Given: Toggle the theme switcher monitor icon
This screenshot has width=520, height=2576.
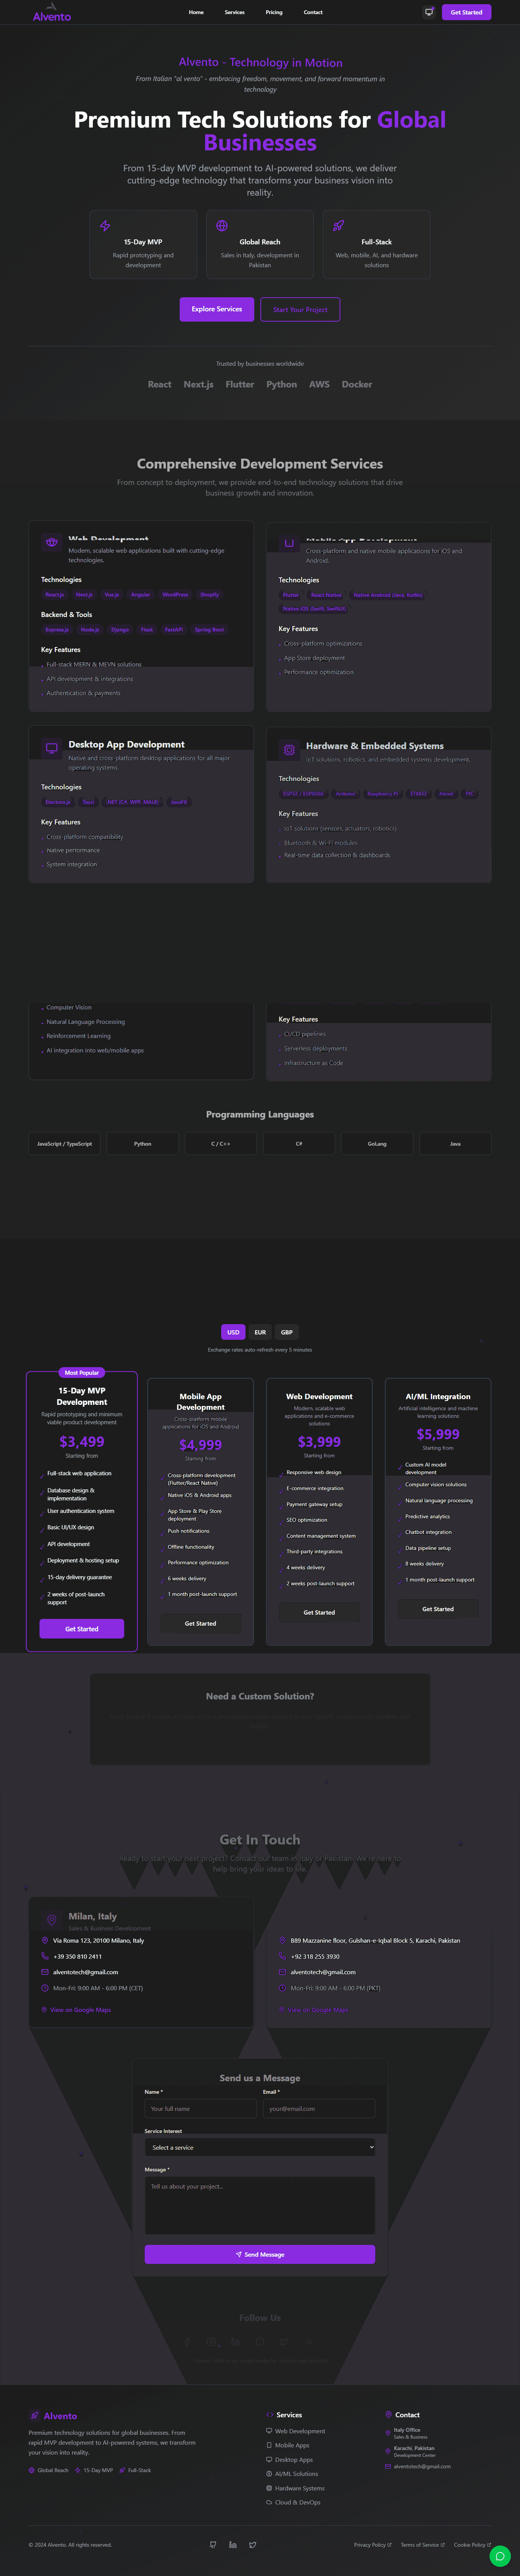Looking at the screenshot, I should 429,12.
